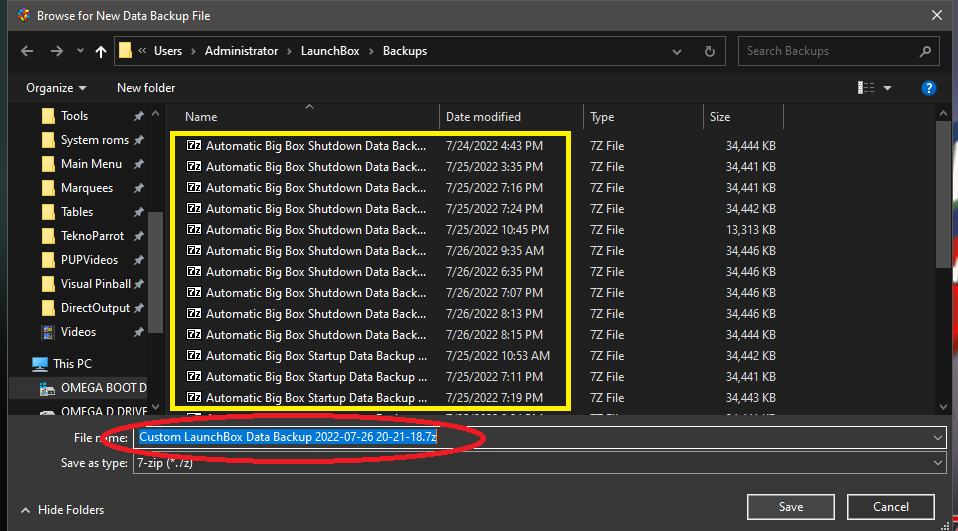Cancel the save dialog

891,507
